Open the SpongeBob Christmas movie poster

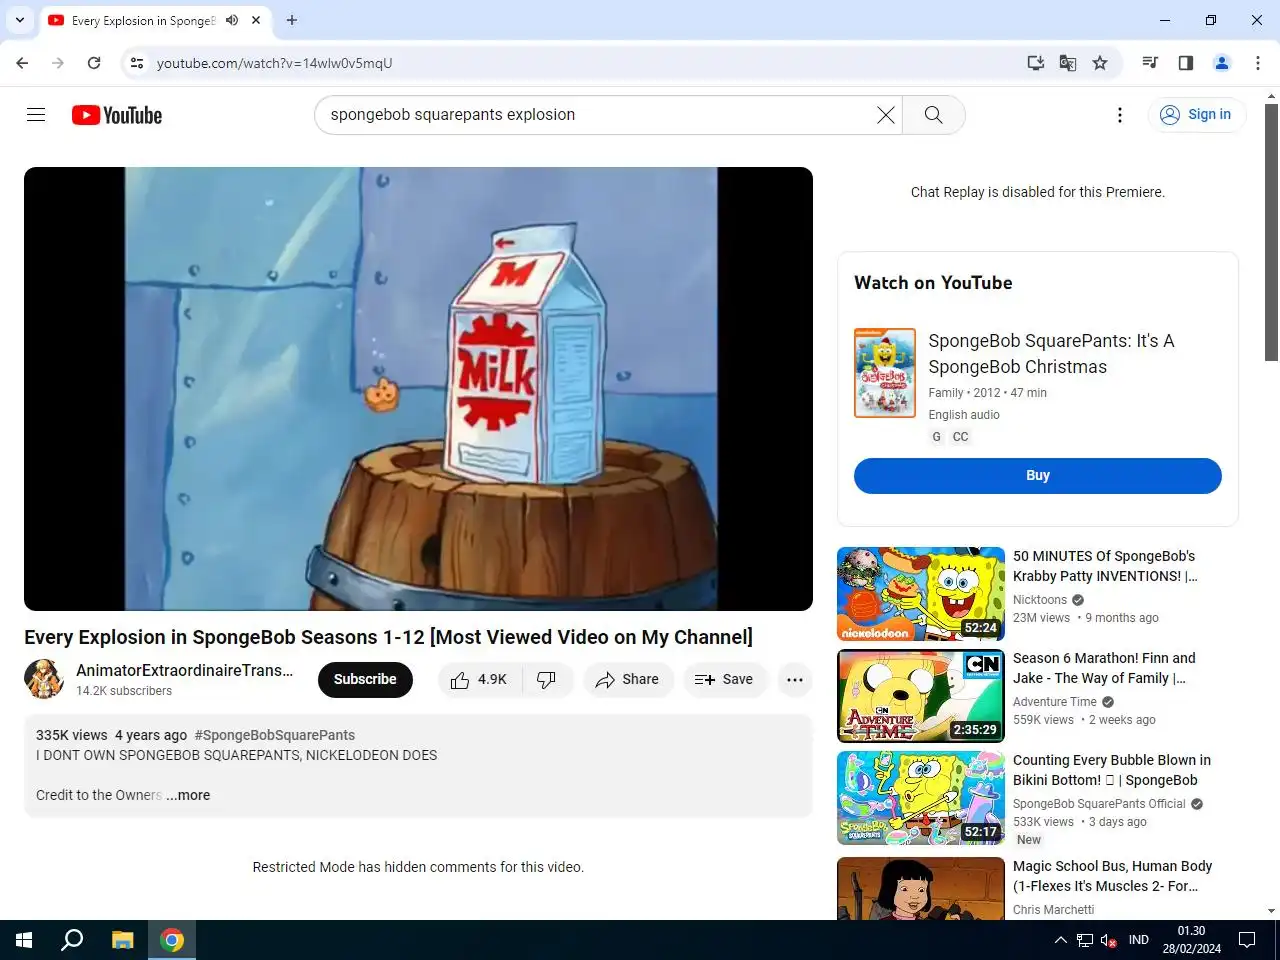pyautogui.click(x=885, y=373)
